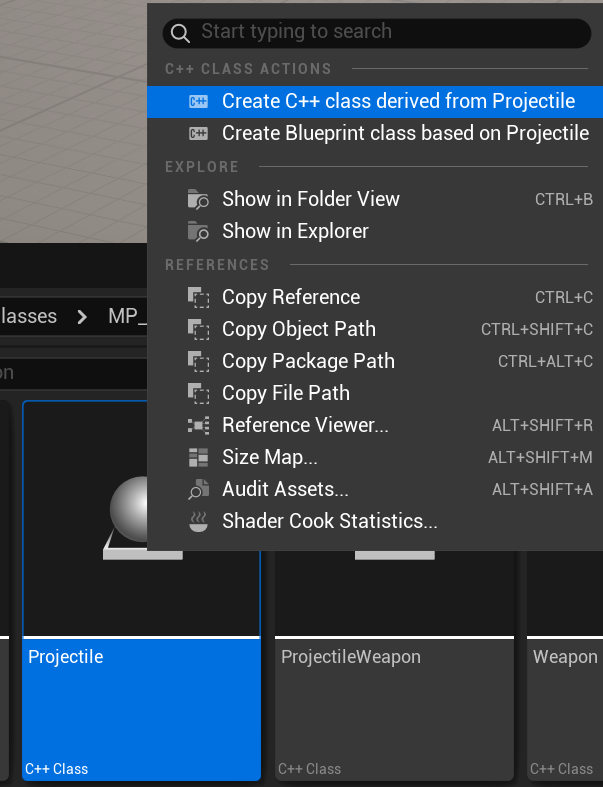Click the 'C++ Class' label on the Projectile tile
This screenshot has width=603, height=787.
pyautogui.click(x=57, y=769)
